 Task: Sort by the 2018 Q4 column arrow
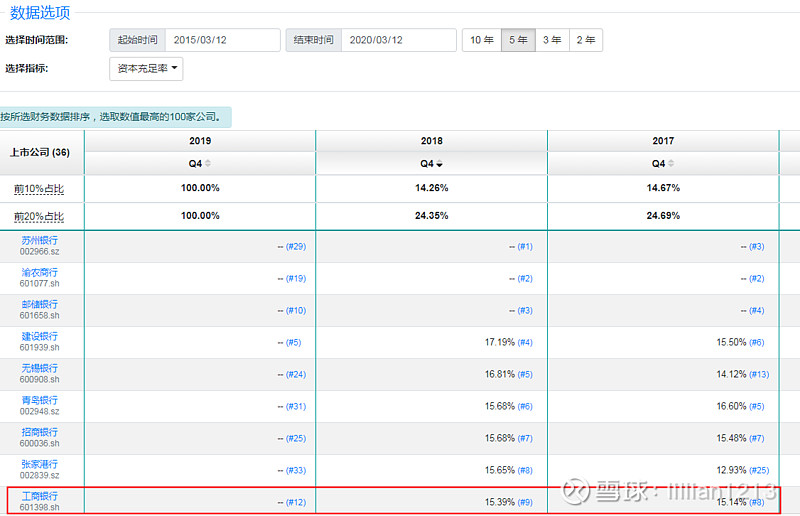click(439, 163)
